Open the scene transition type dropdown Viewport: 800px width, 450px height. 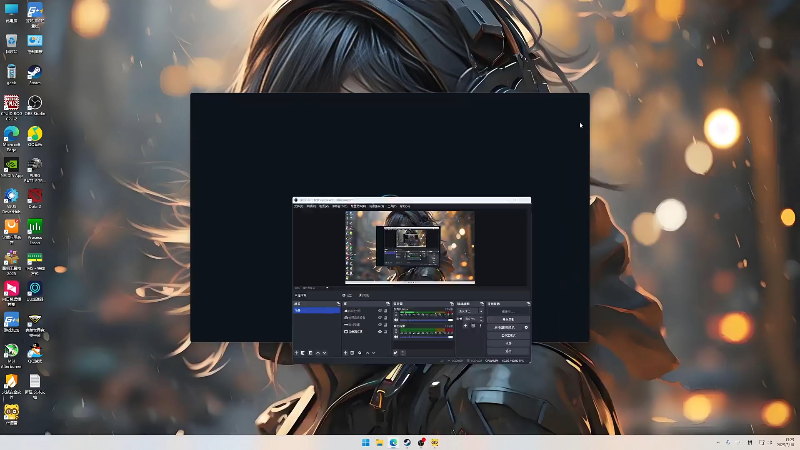[470, 311]
